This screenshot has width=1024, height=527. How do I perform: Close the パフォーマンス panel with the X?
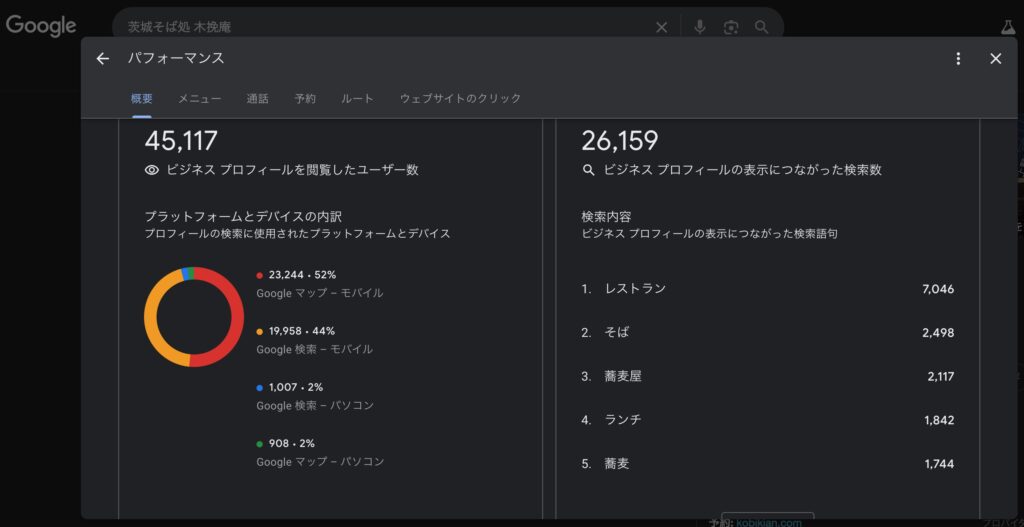point(995,59)
